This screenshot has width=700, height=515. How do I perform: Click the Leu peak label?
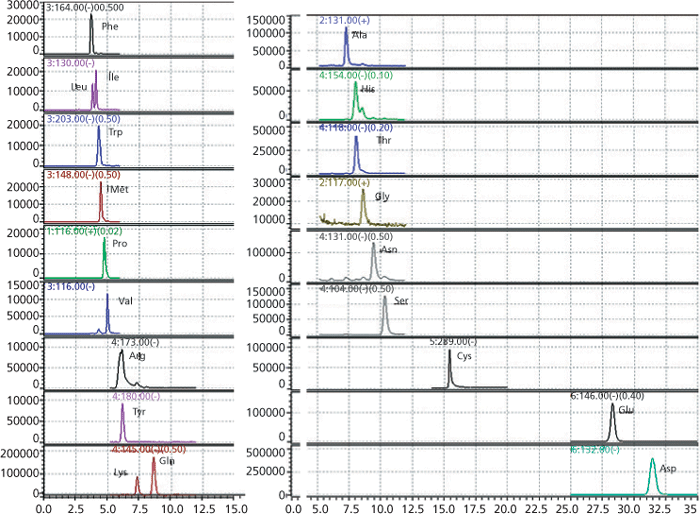[x=79, y=87]
